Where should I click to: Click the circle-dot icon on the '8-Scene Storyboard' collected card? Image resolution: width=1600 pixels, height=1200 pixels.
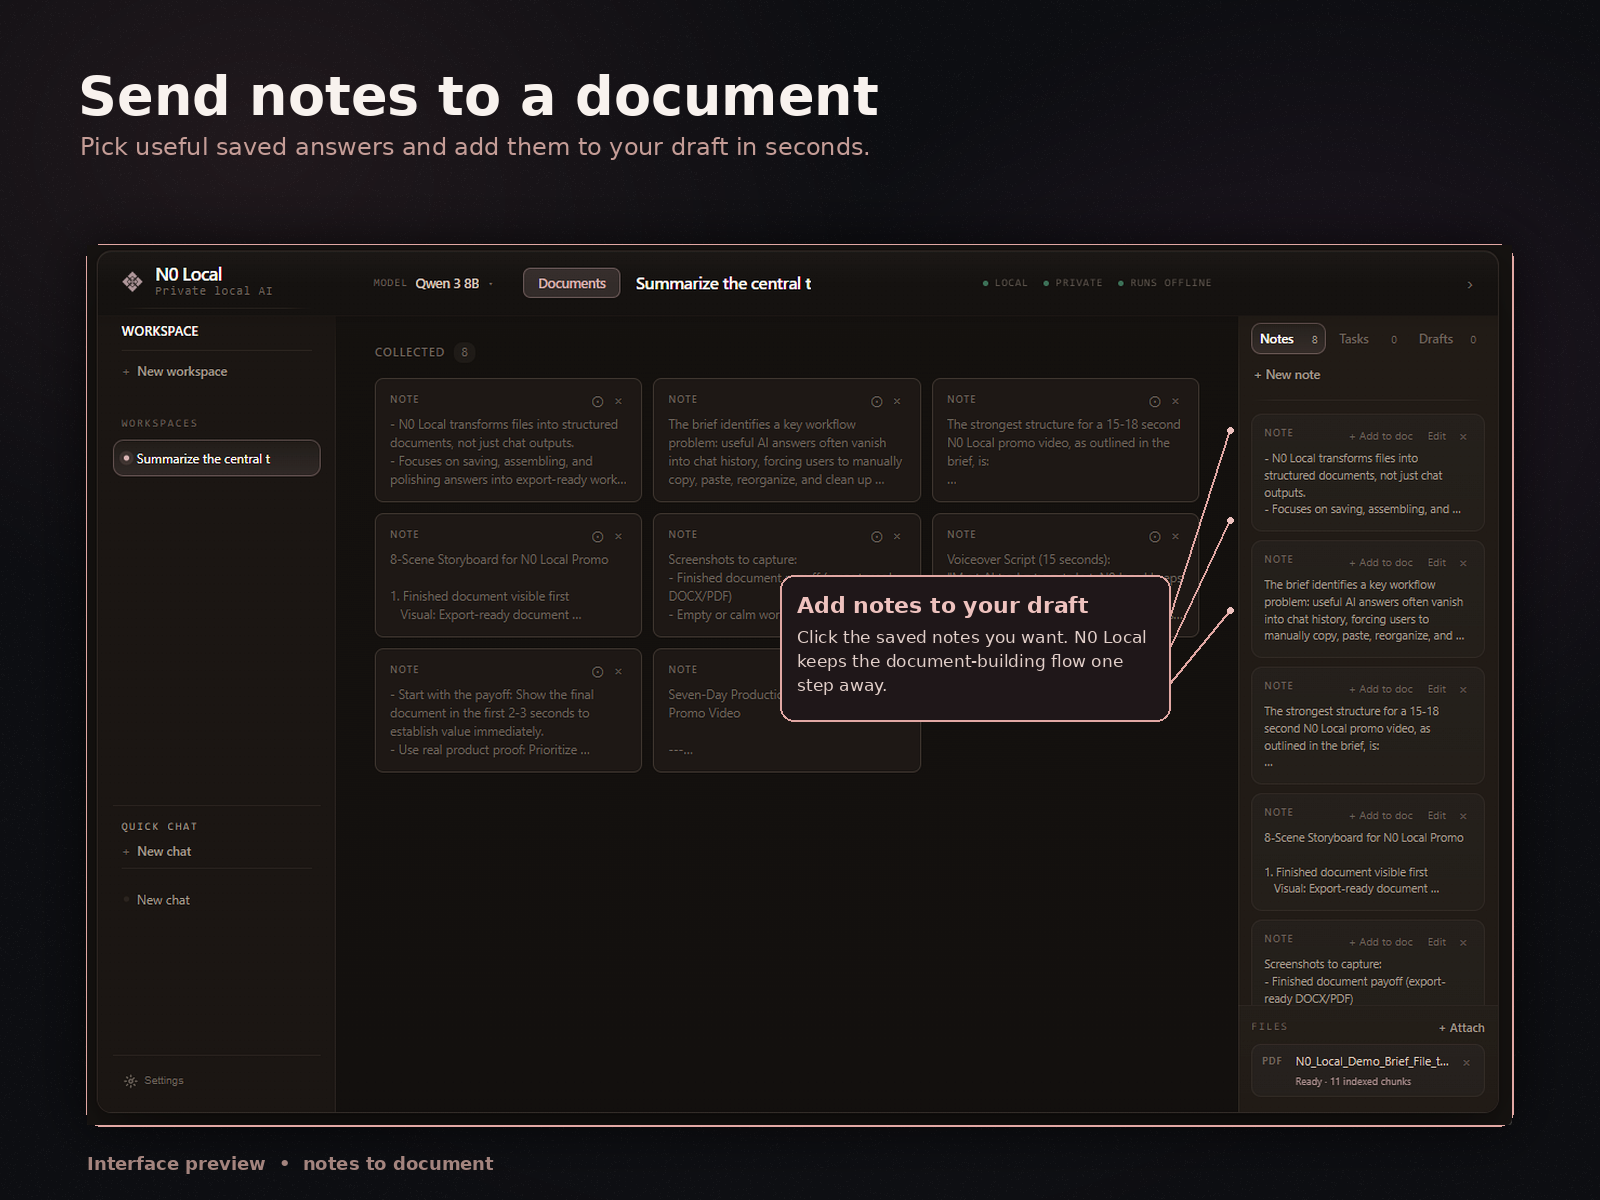tap(597, 537)
